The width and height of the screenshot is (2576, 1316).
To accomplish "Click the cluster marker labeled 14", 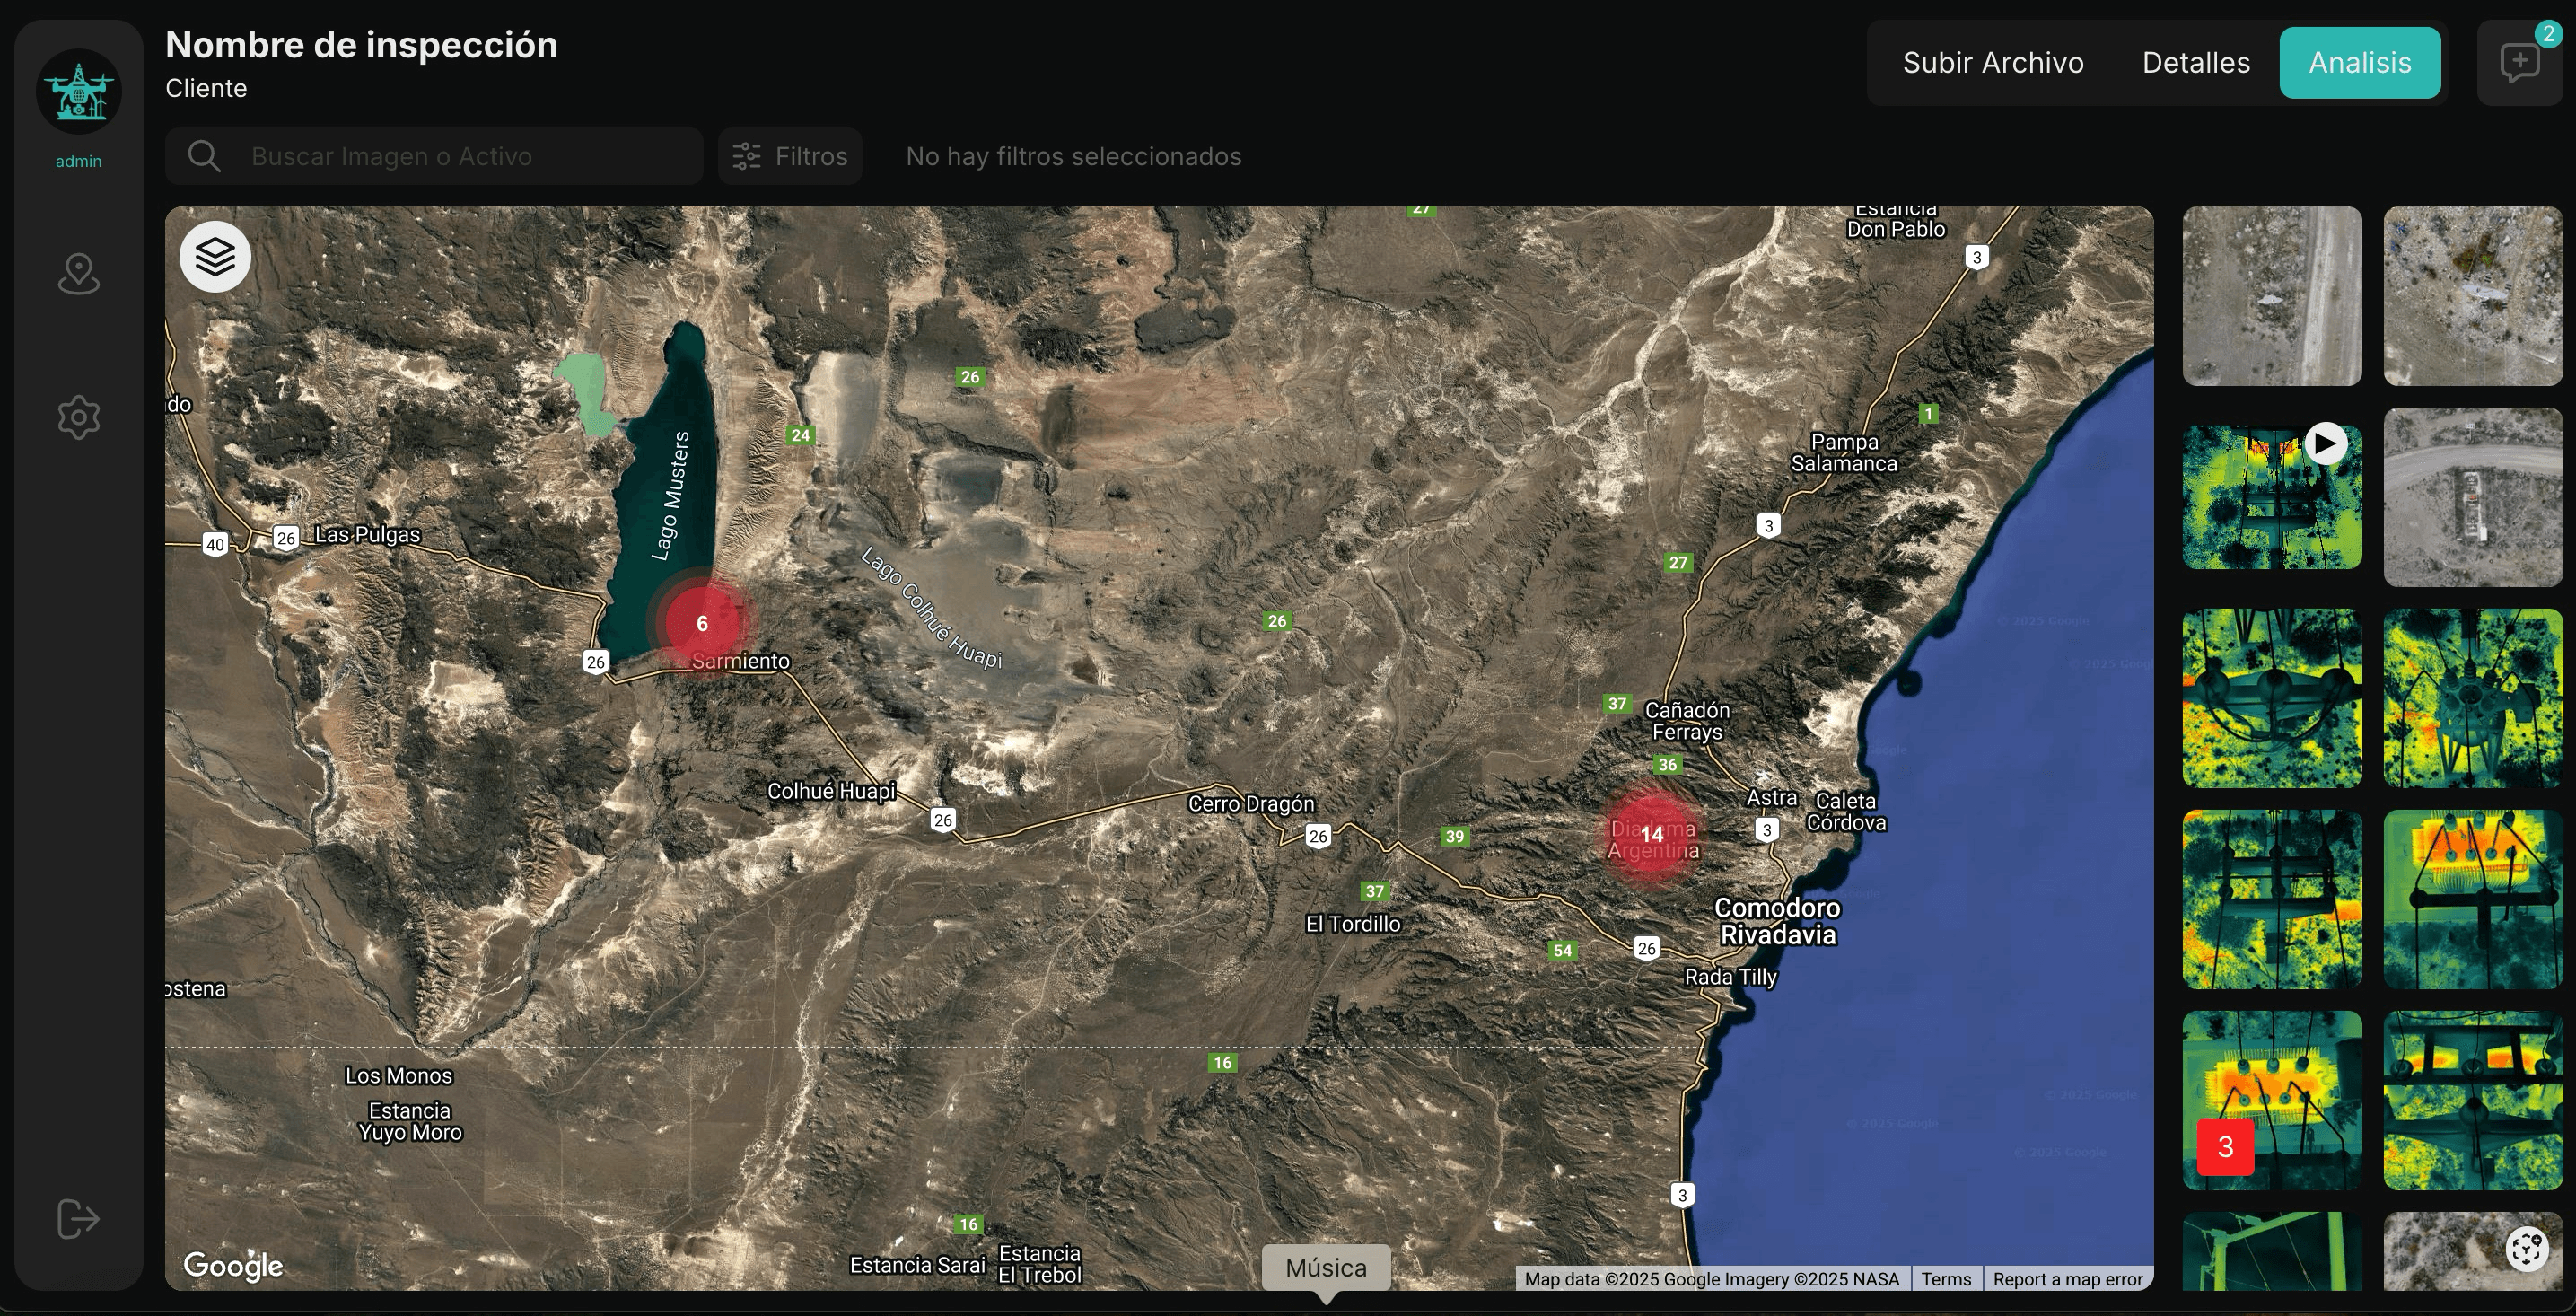I will click(1652, 834).
